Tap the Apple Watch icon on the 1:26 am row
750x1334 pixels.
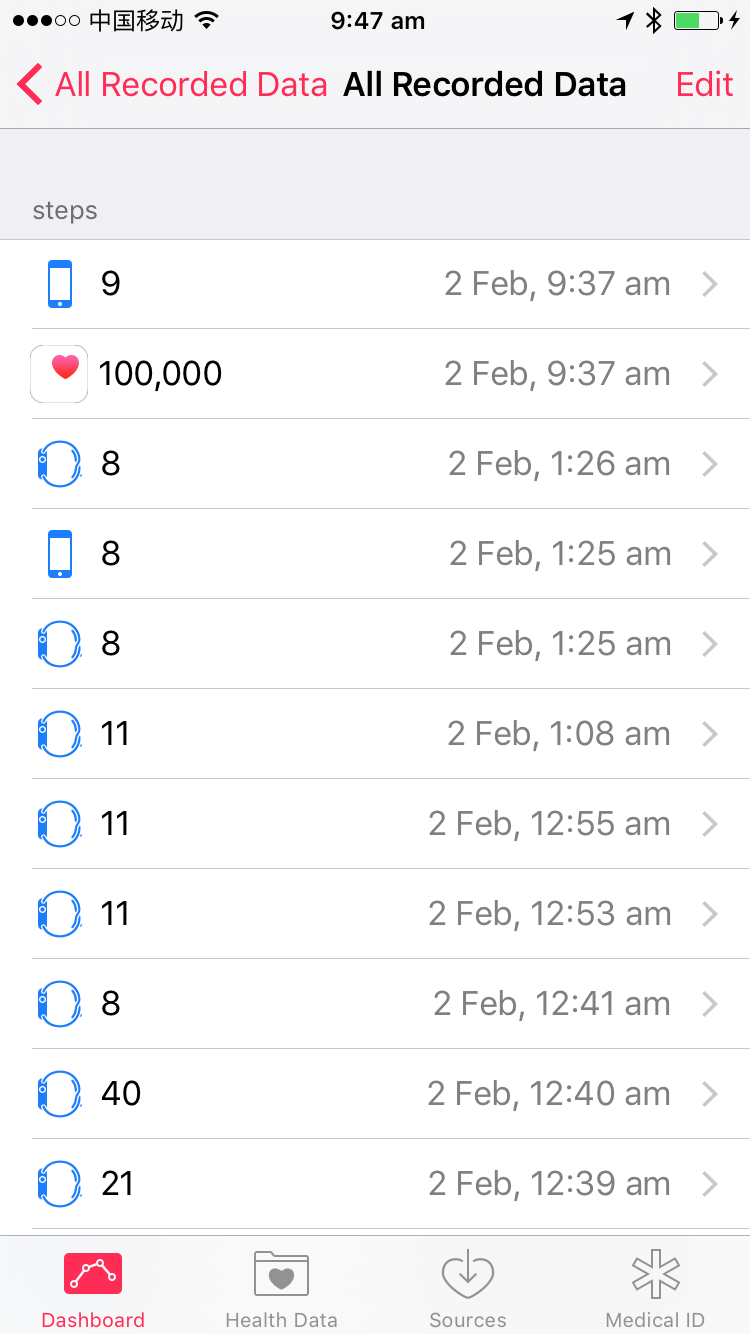(59, 464)
